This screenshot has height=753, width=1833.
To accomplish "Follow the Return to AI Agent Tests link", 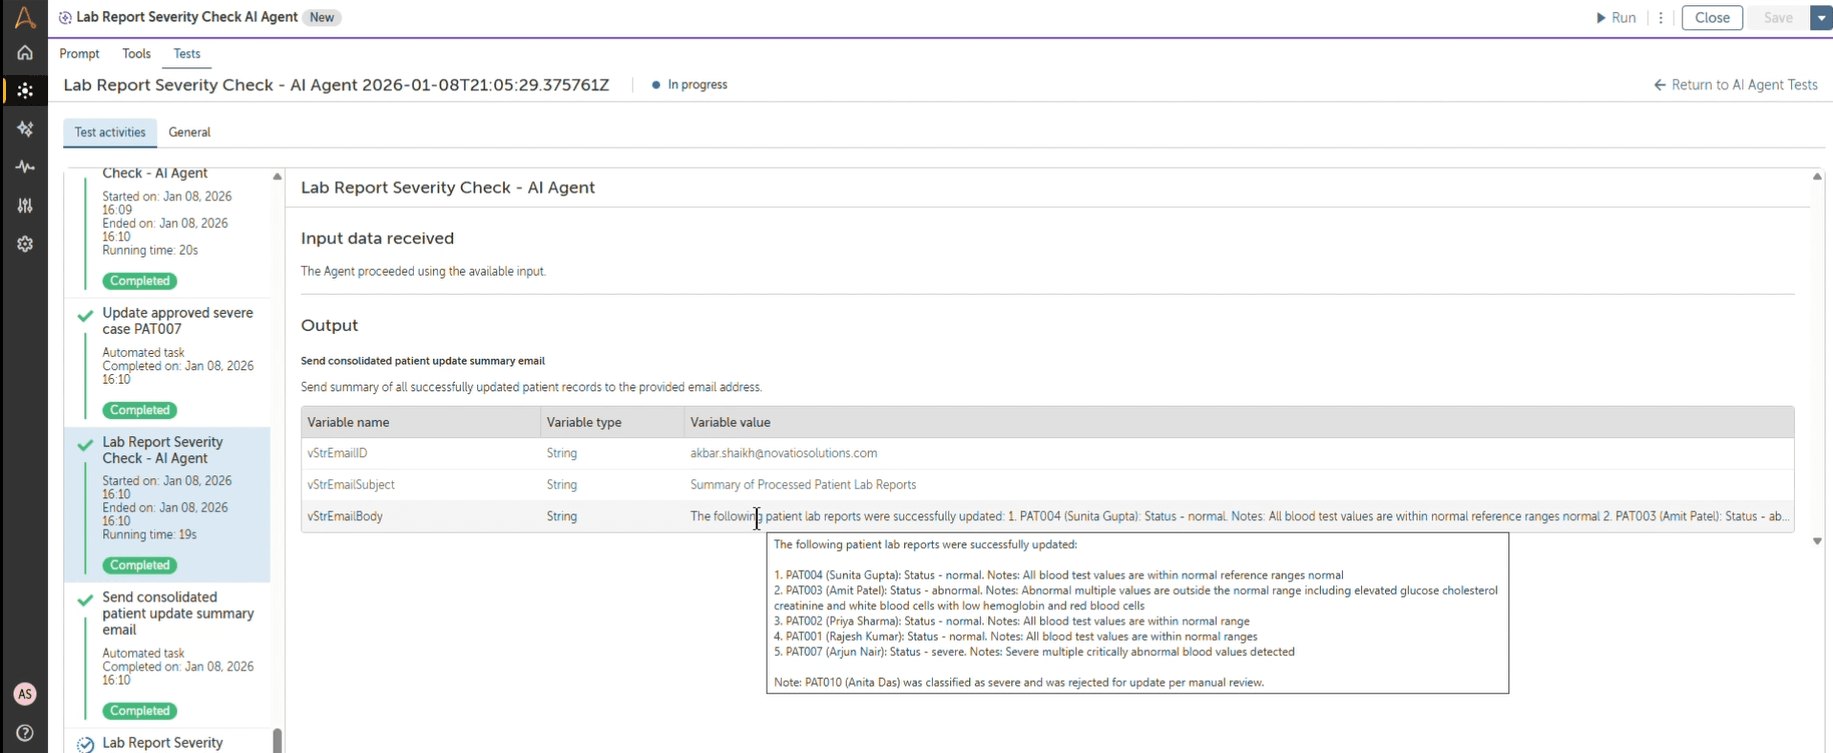I will click(x=1736, y=85).
